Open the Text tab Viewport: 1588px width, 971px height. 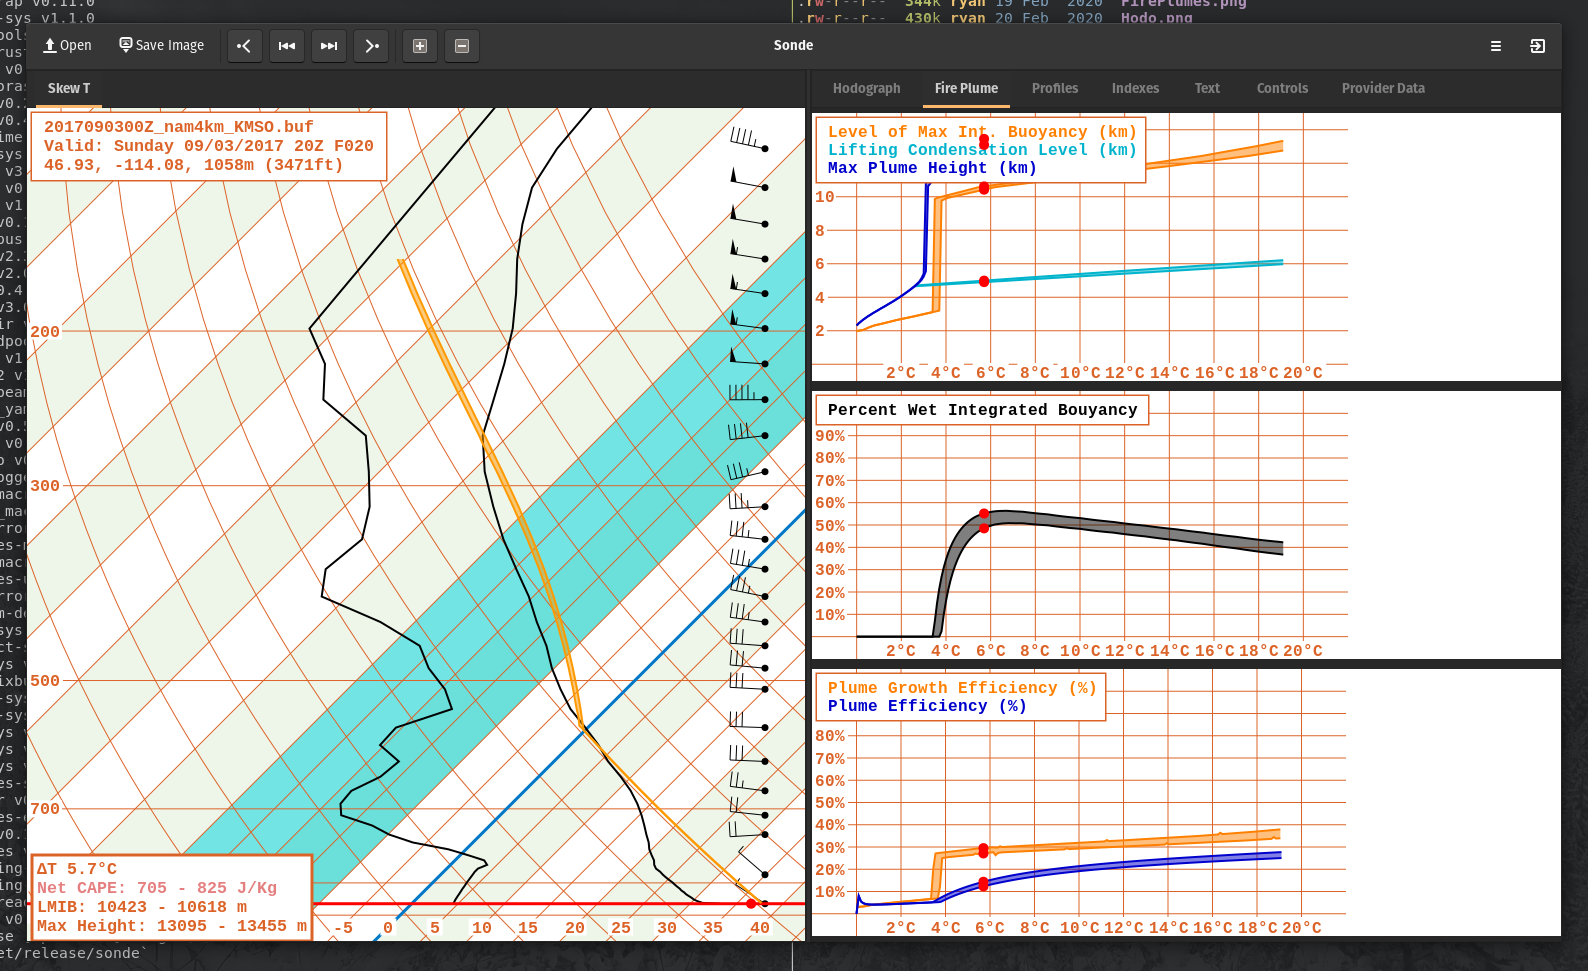pos(1207,88)
